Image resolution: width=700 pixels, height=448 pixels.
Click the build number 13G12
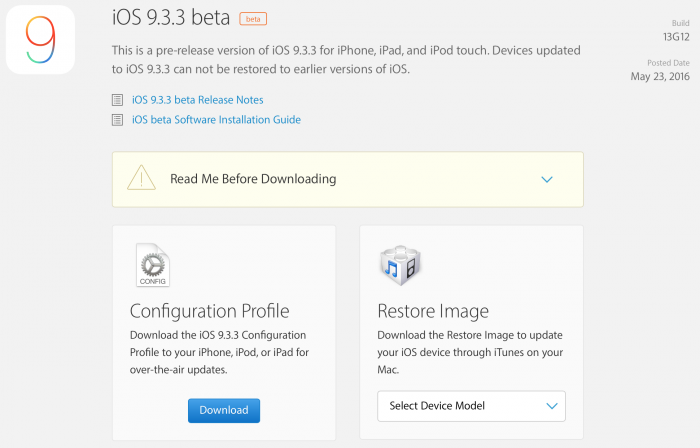coord(676,37)
